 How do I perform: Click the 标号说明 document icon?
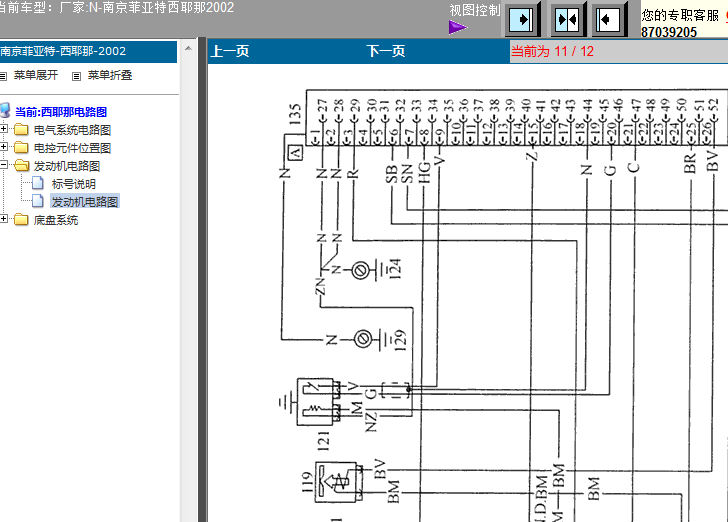[x=38, y=183]
